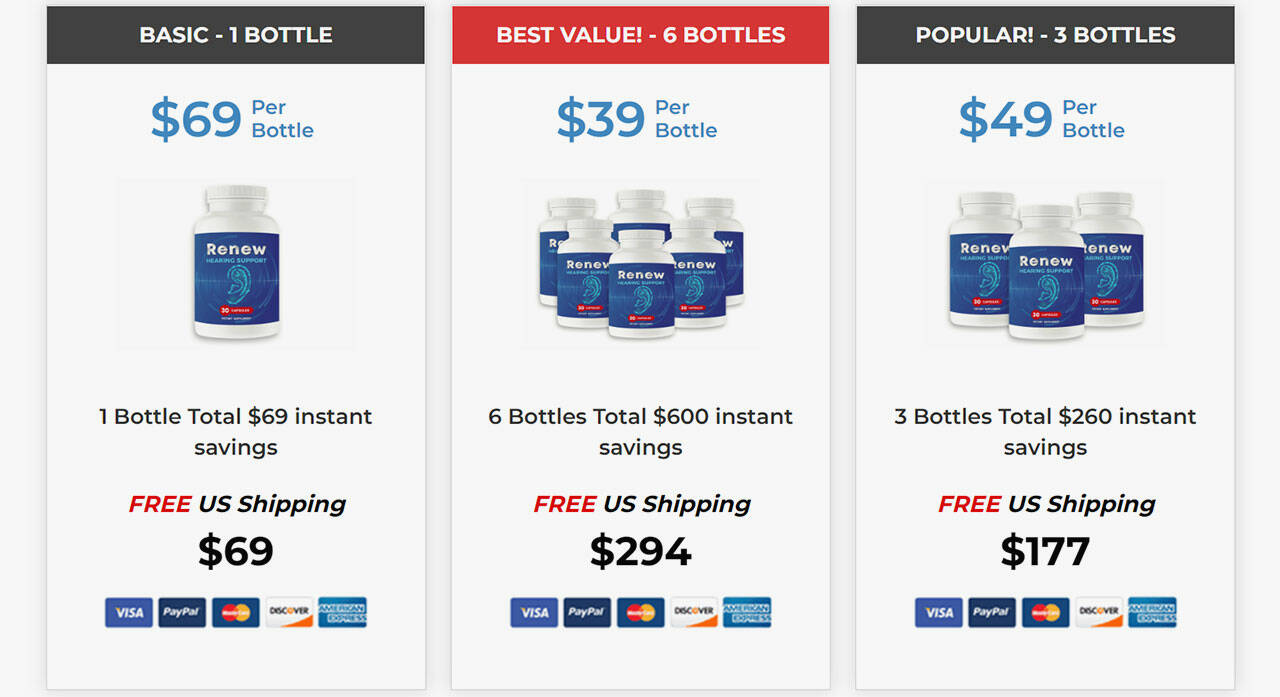Click the PayPal icon in the Basic card
1280x697 pixels.
click(x=182, y=612)
